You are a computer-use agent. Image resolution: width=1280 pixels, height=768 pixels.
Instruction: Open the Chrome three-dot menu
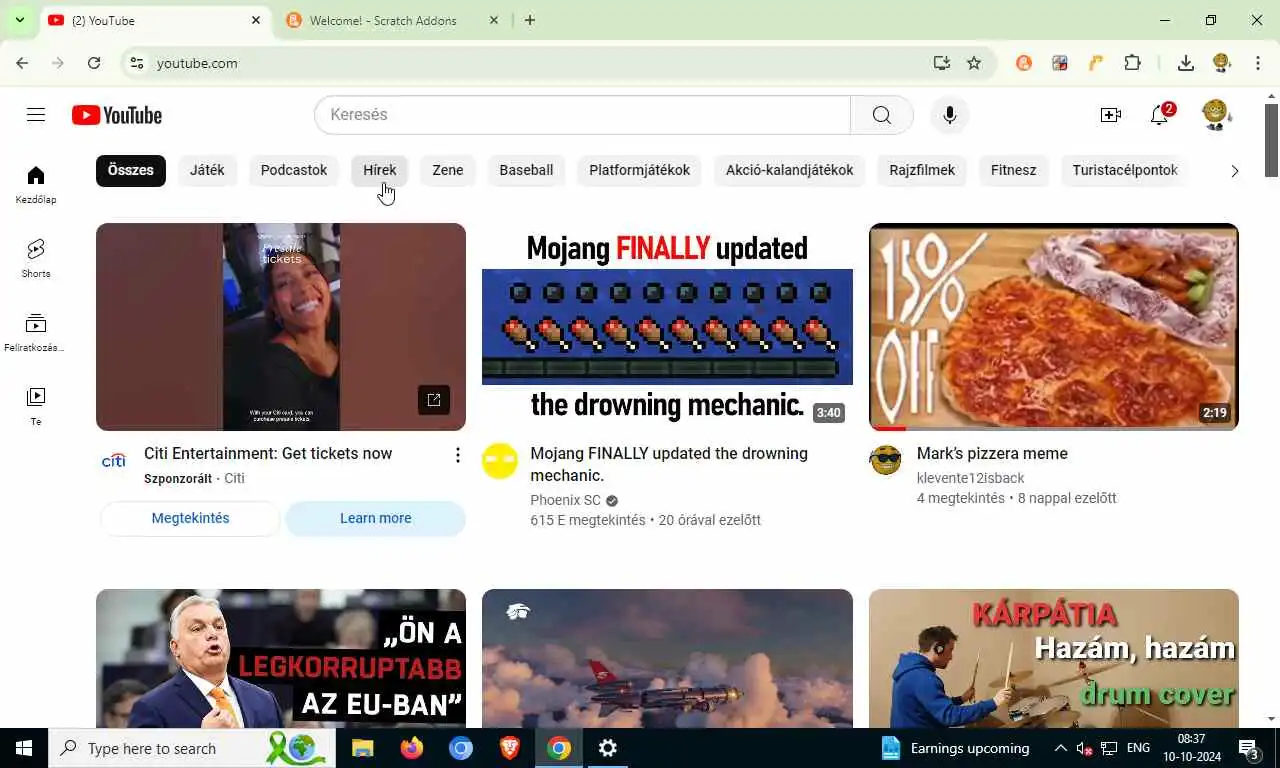(x=1258, y=63)
